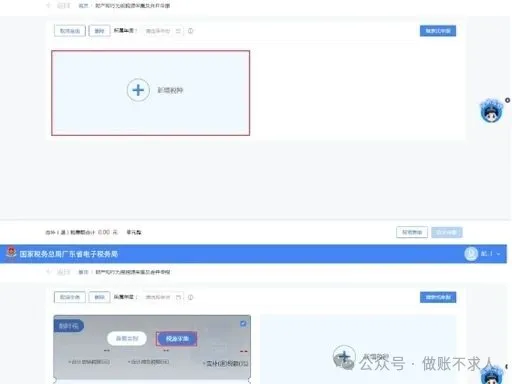Click the home link in the lower breadcrumb
Screen dimensions: 512x384
pyautogui.click(x=83, y=272)
